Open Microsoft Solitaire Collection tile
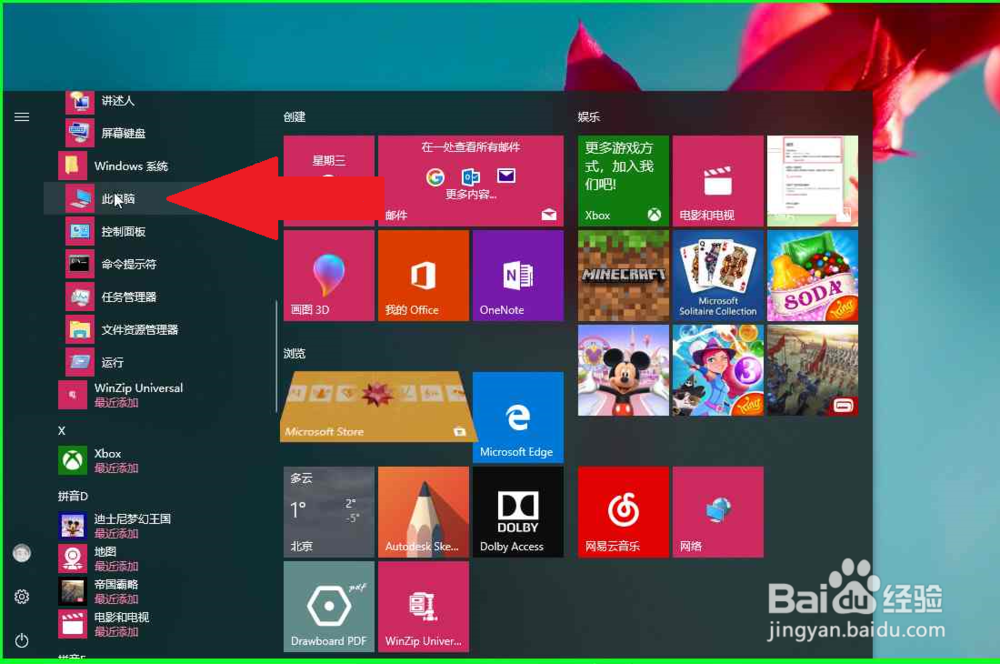 pos(717,276)
